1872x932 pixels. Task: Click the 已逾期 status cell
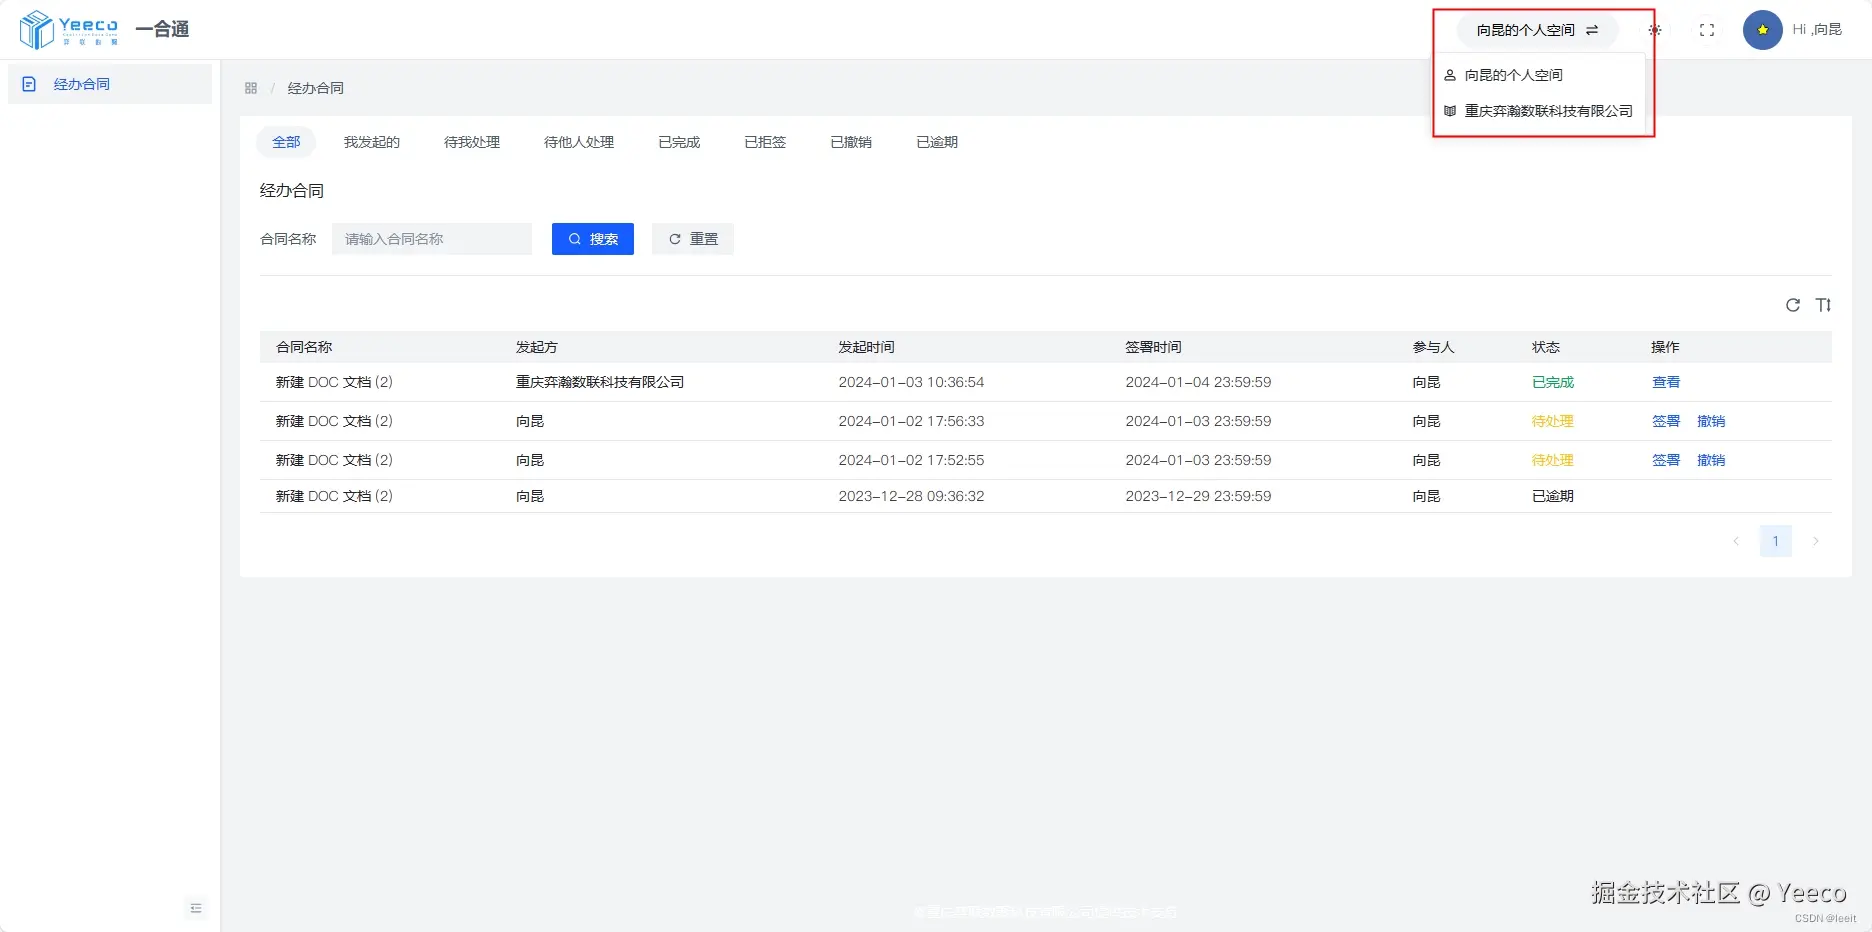(1553, 496)
